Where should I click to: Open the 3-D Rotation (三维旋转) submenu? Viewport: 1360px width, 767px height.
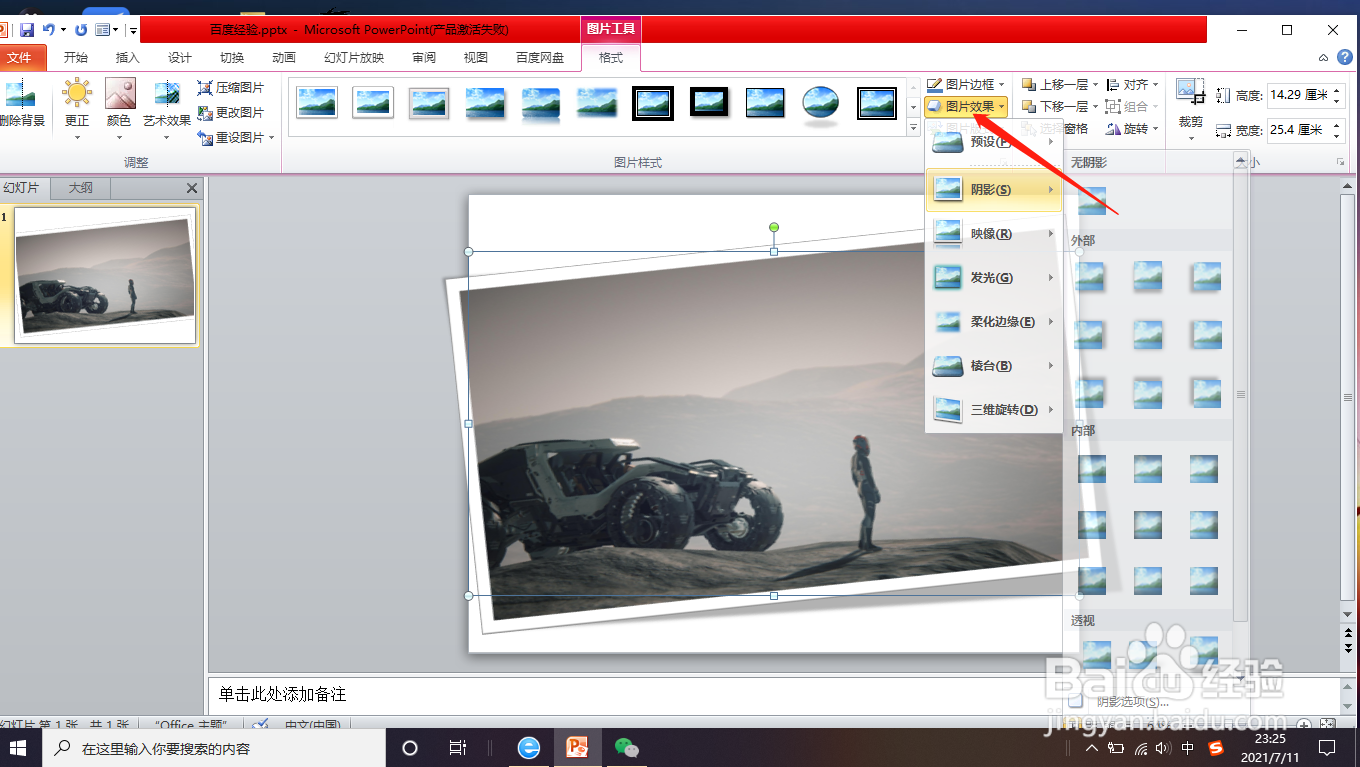(x=994, y=410)
